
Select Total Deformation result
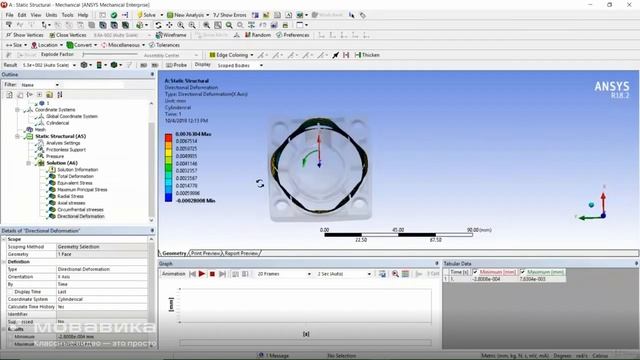tap(75, 176)
